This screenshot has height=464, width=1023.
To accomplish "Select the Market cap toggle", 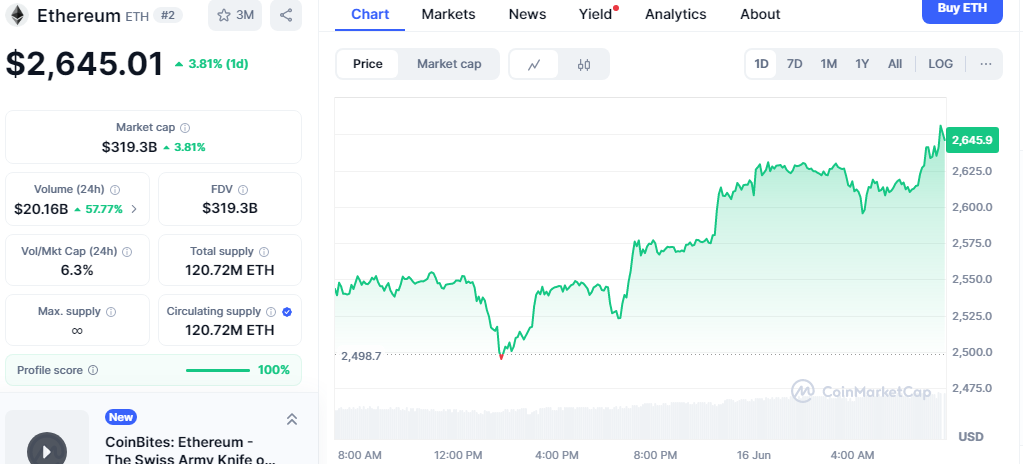I will (x=449, y=64).
